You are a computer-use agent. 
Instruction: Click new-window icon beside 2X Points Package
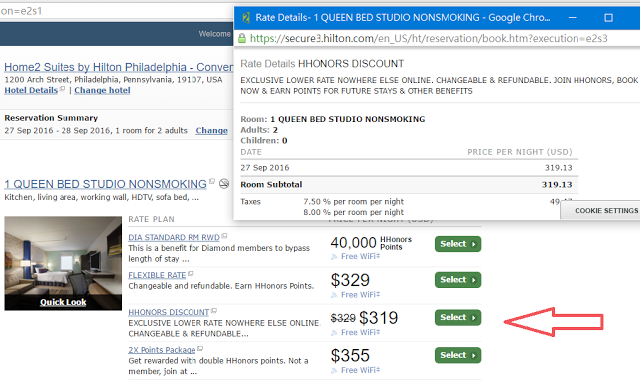pyautogui.click(x=200, y=349)
